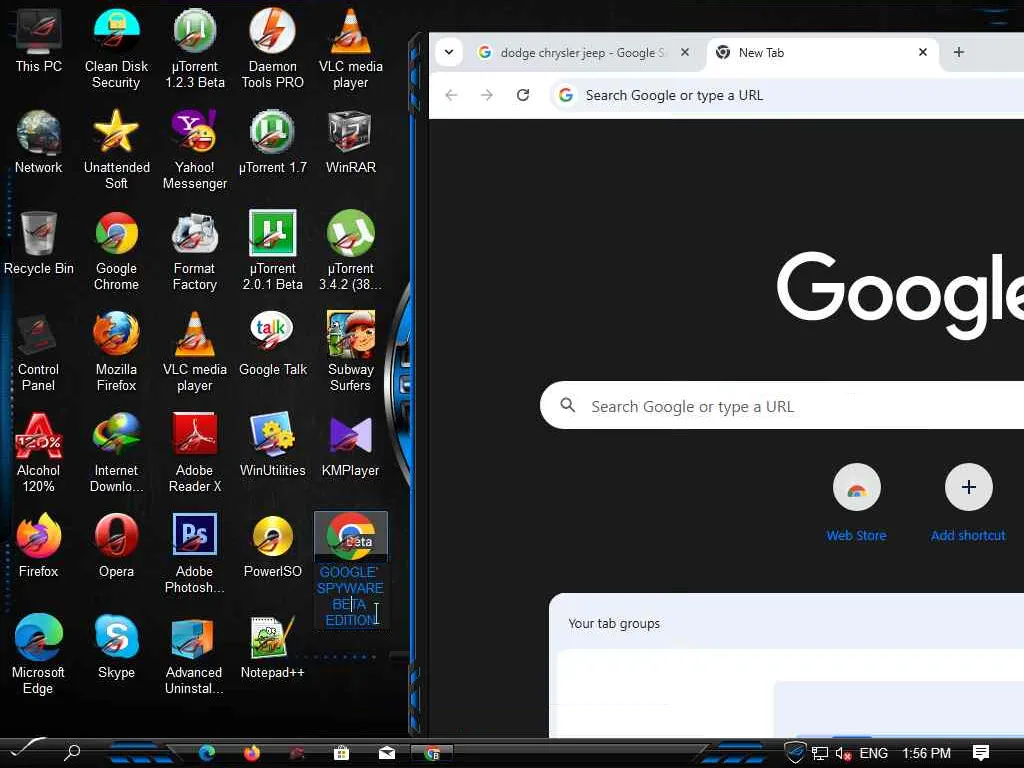This screenshot has width=1024, height=768.
Task: Launch Google Talk shortcut
Action: [x=272, y=343]
